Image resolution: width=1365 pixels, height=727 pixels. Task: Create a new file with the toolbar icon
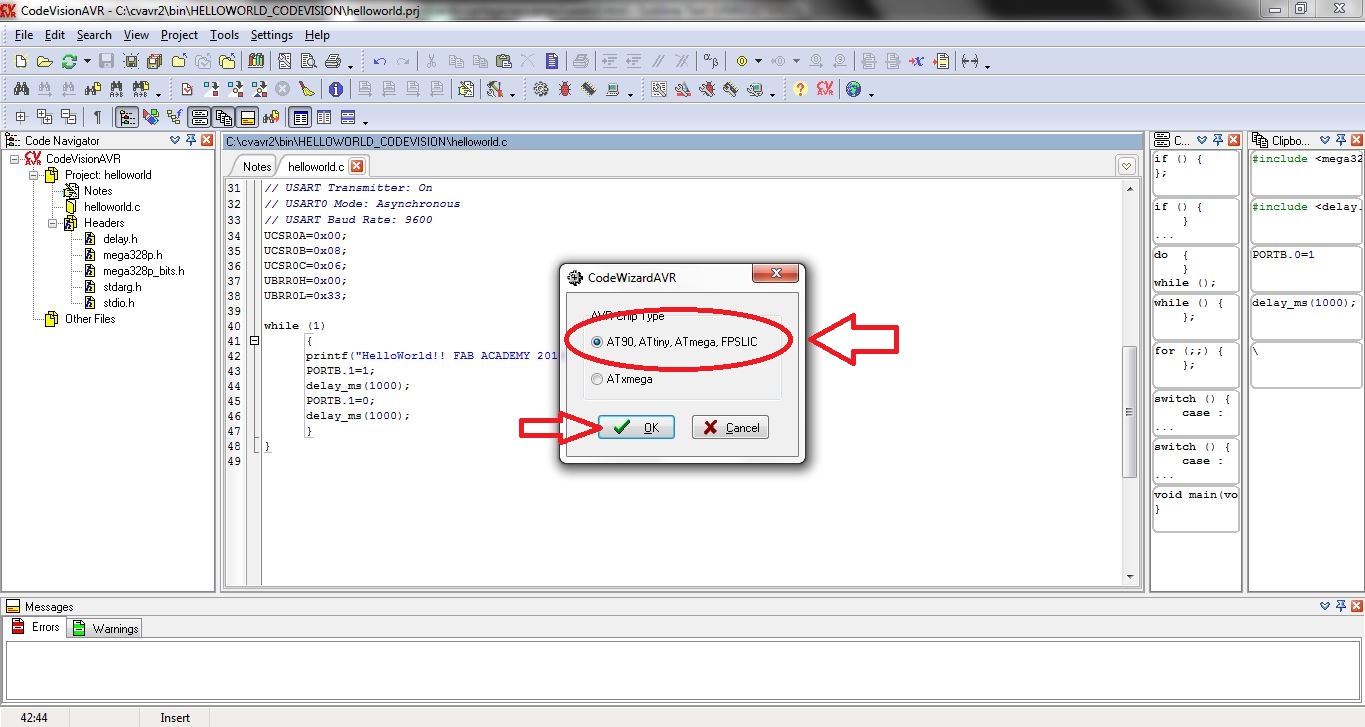[x=21, y=61]
